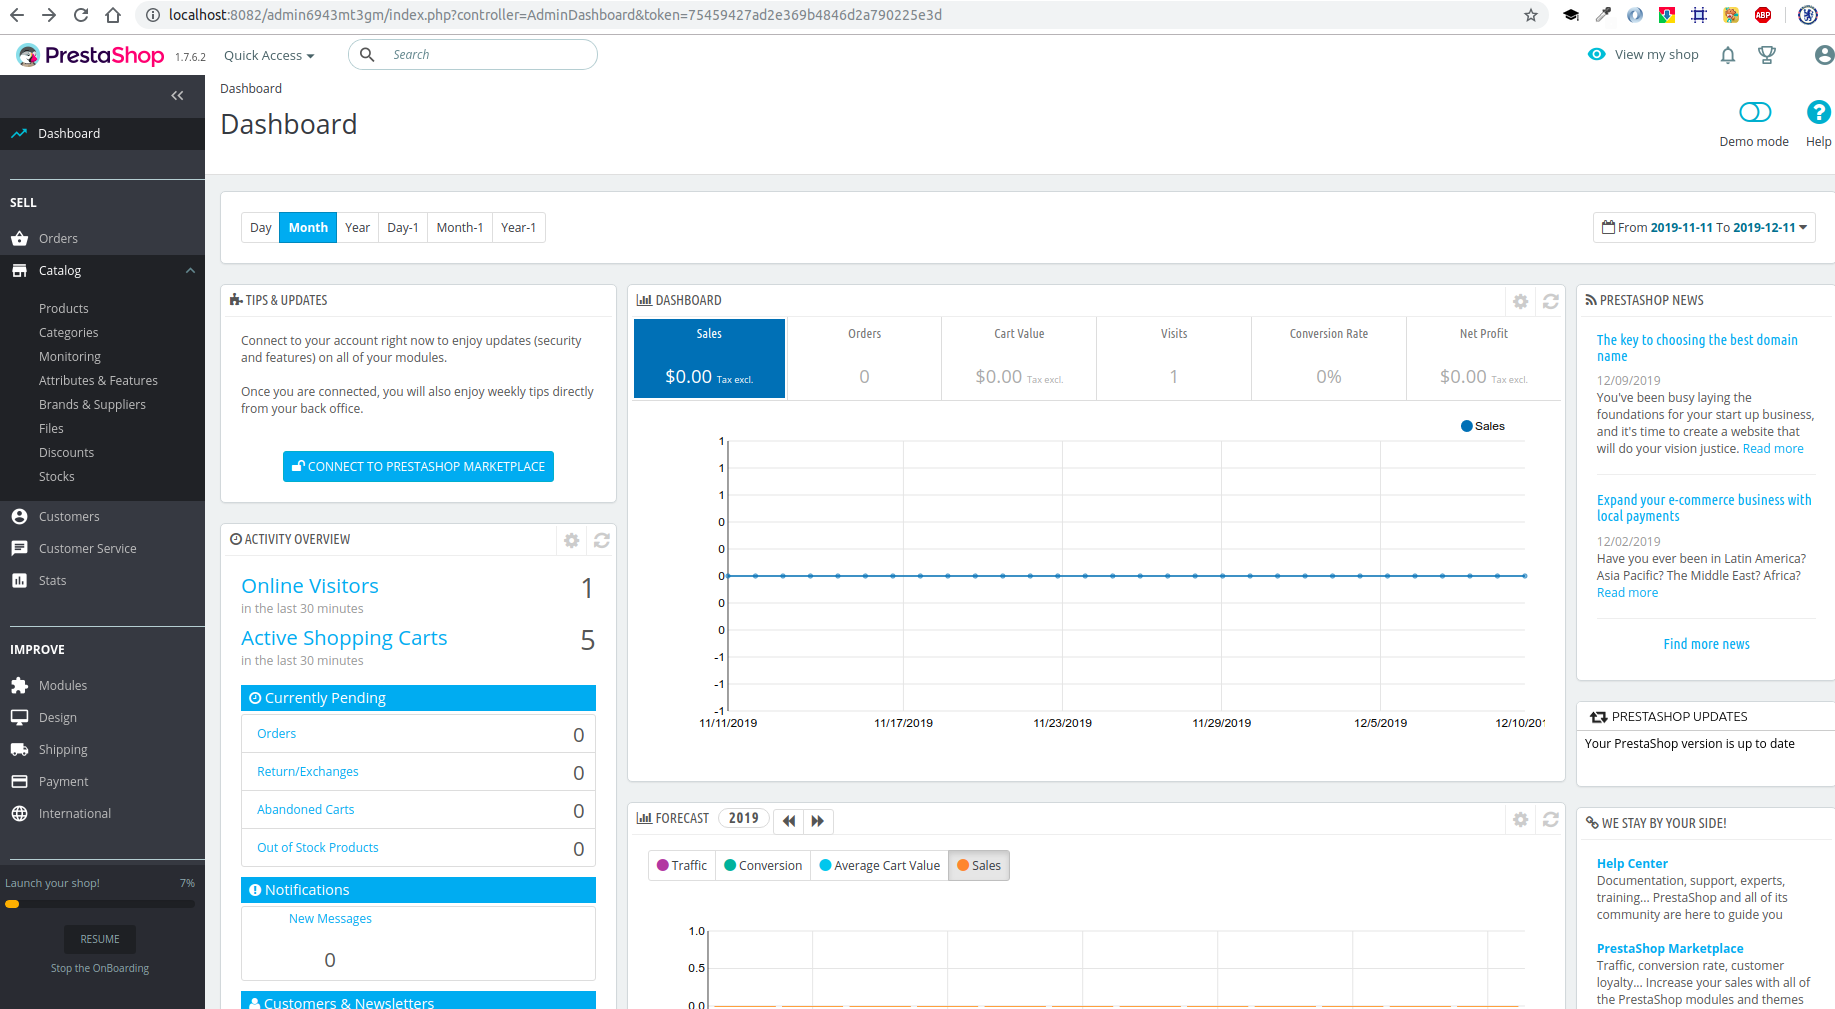Image resolution: width=1835 pixels, height=1009 pixels.
Task: Refresh the Activity Overview panel
Action: coord(601,540)
